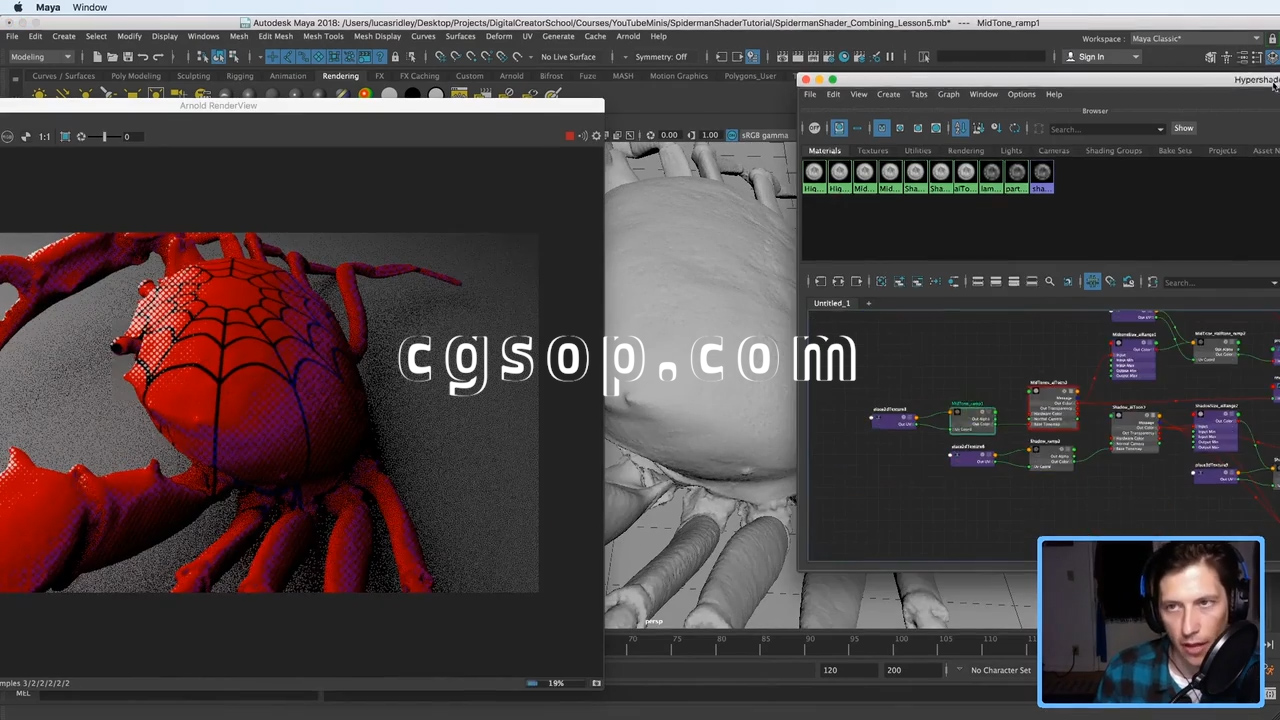Open the Hypershade Options menu
1280x720 pixels.
pos(1021,94)
